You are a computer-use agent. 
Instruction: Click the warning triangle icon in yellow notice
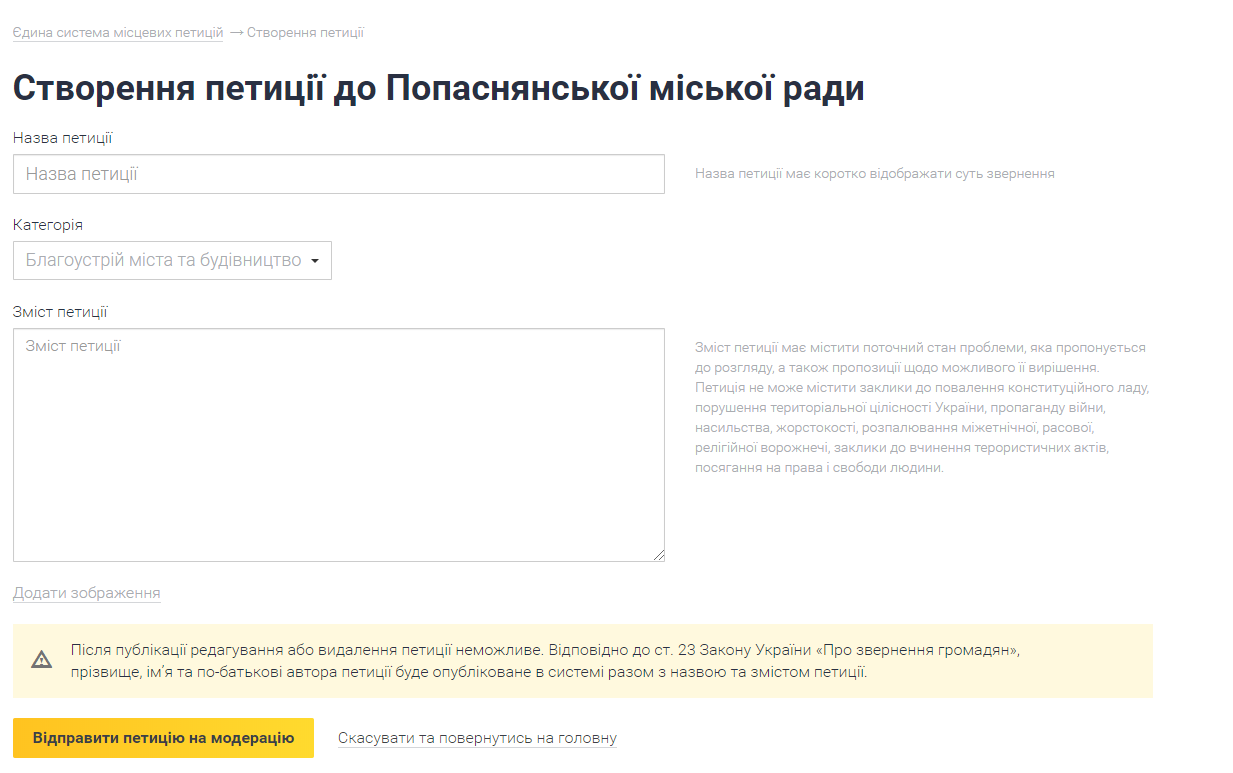click(x=41, y=660)
